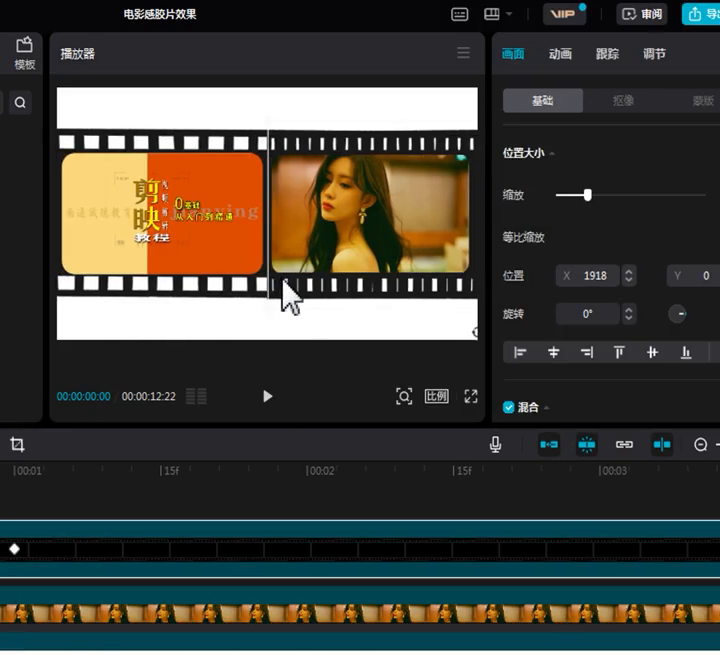Click the woman image in preview
Screen dimensions: 720x655
370,213
